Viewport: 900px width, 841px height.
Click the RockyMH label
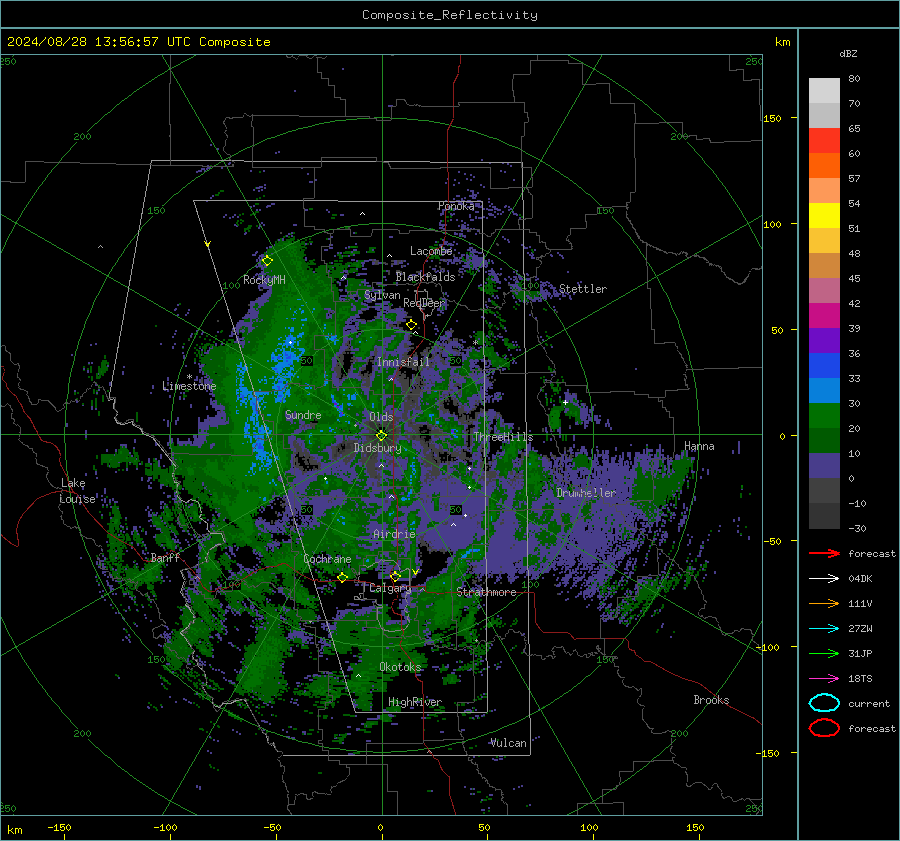264,280
